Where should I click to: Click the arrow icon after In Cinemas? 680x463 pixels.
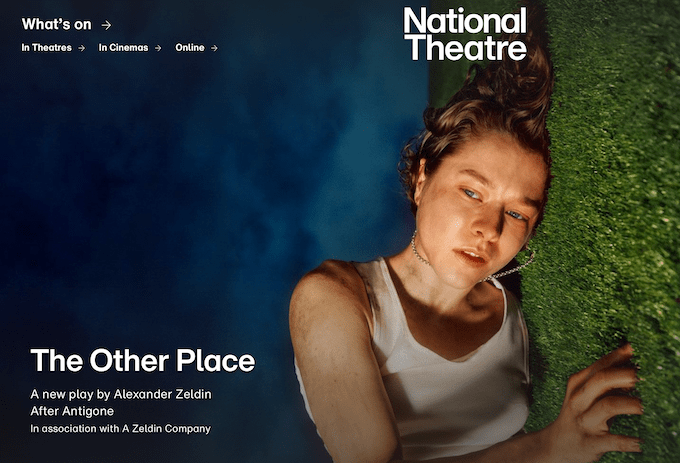pos(158,48)
